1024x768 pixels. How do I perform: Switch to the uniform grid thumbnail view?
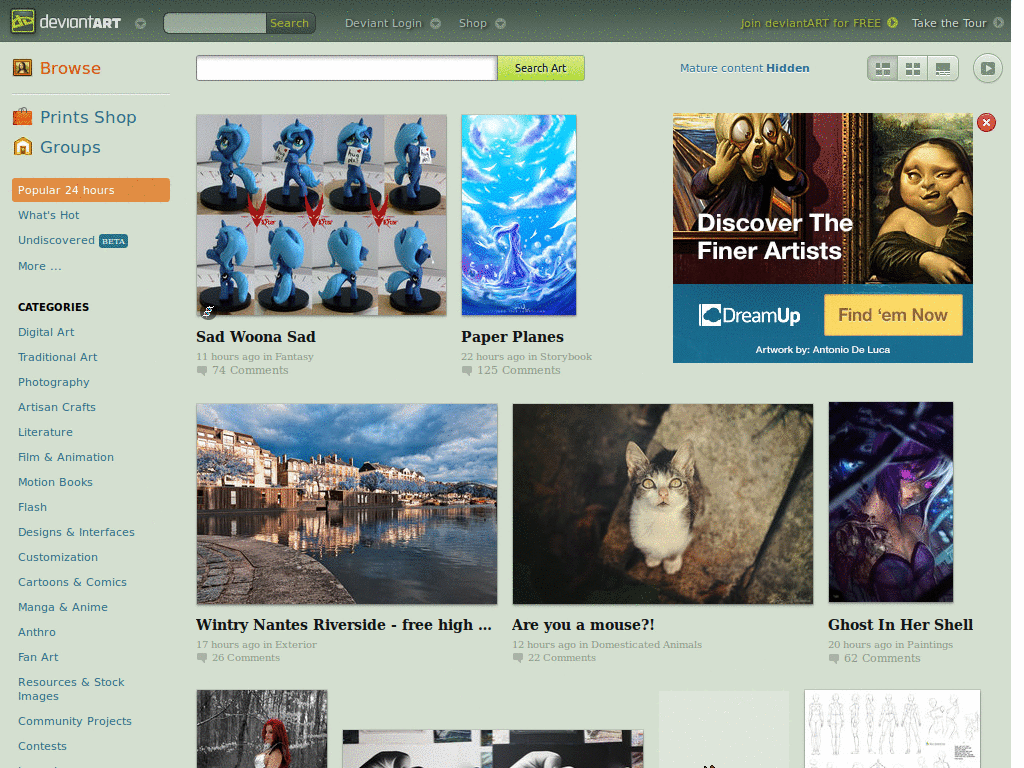click(912, 69)
